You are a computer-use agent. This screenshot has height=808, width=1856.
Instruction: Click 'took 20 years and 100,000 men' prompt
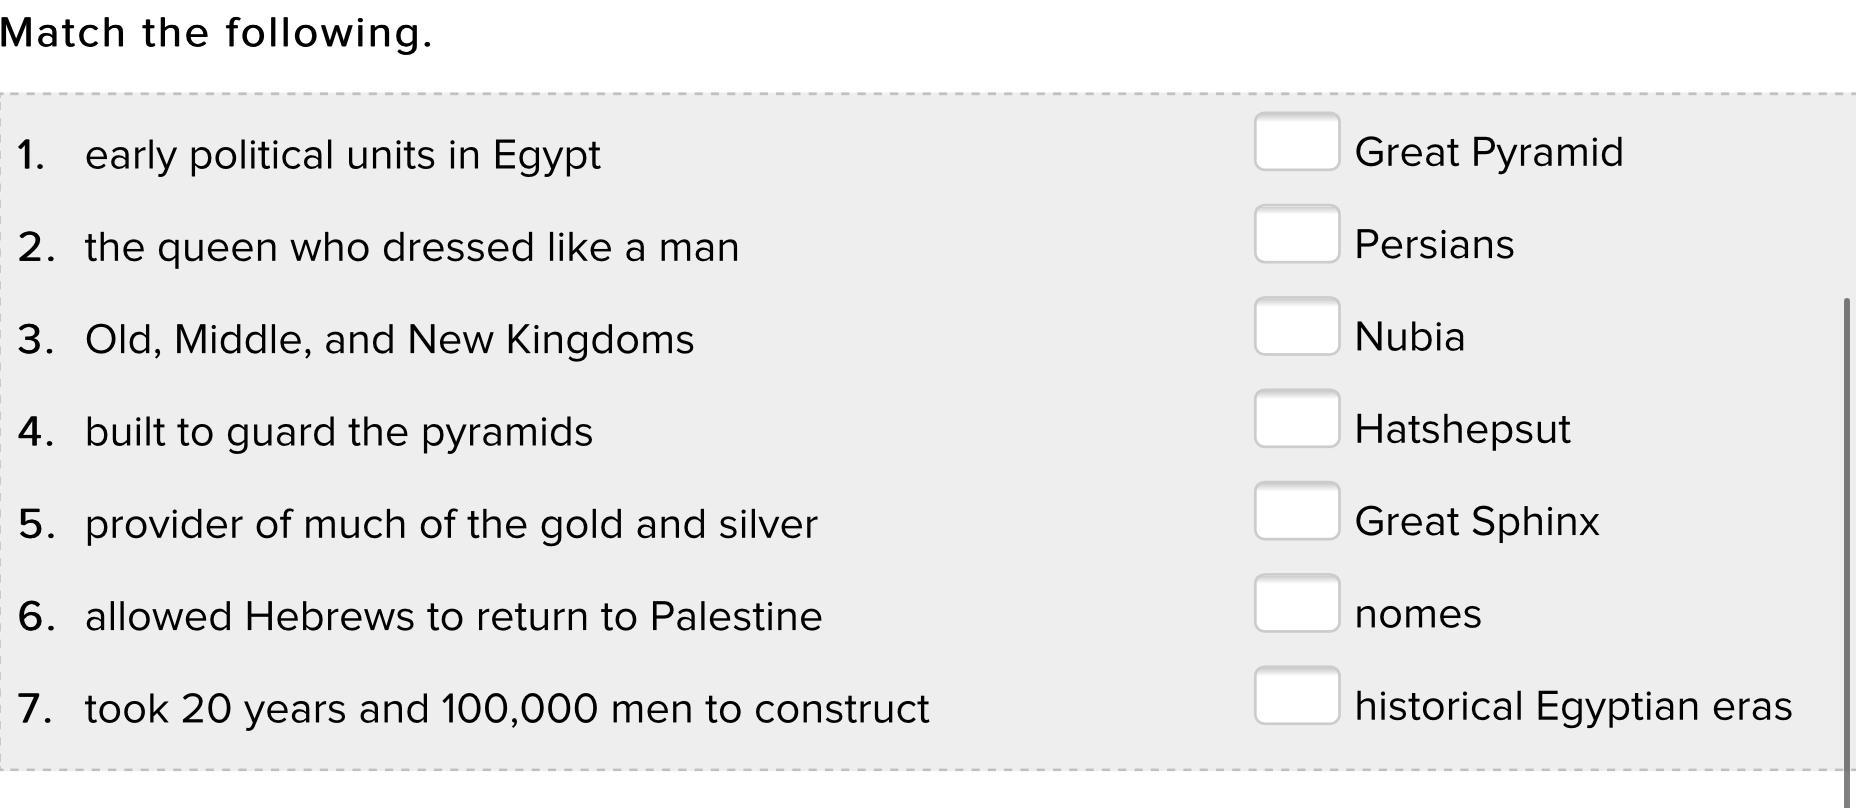point(507,709)
